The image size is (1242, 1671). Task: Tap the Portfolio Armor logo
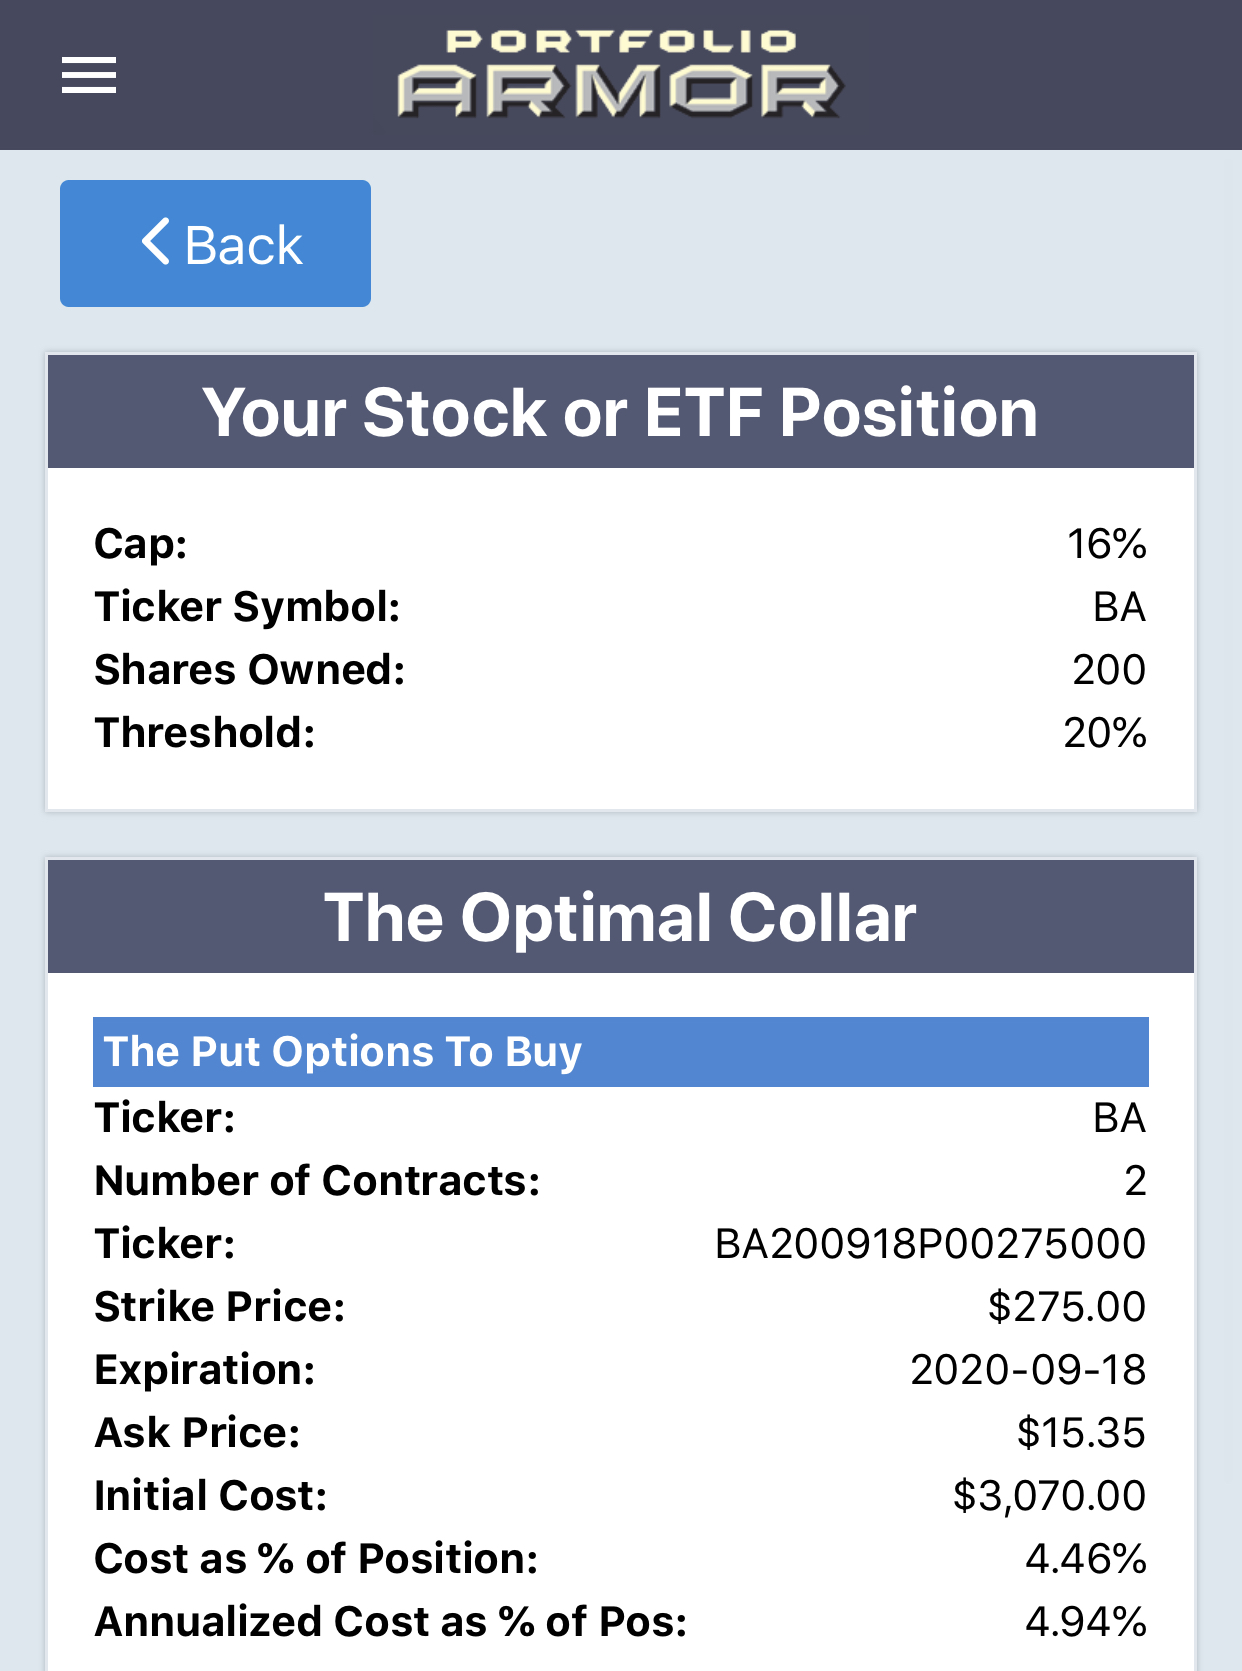point(620,74)
